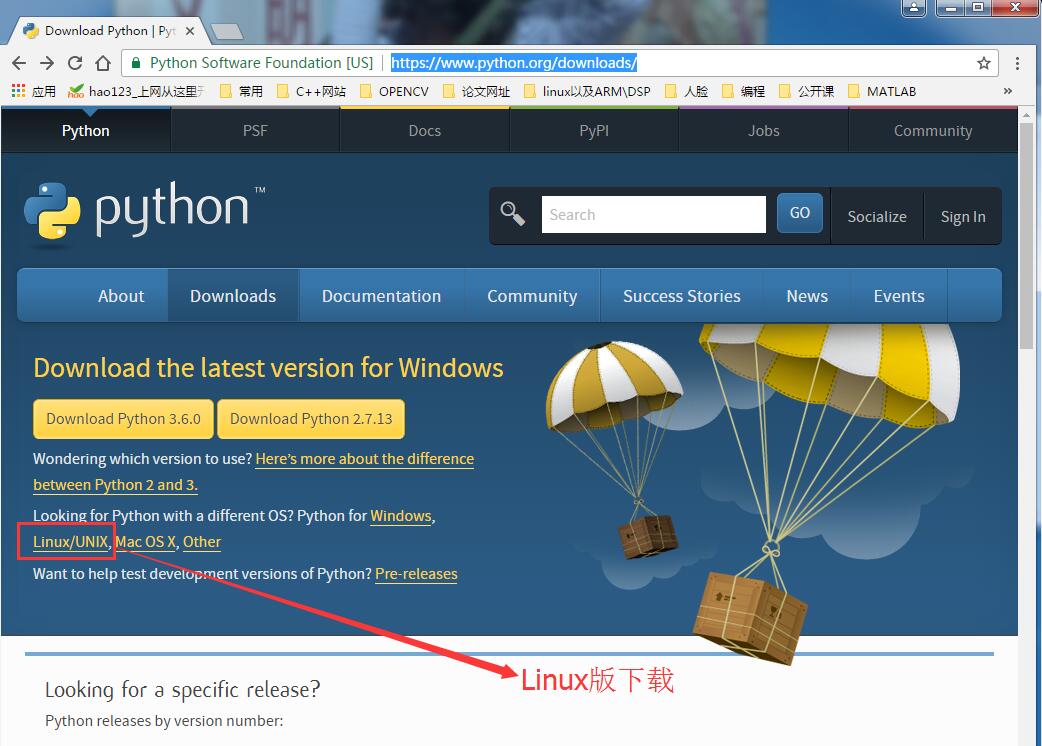Open the News navigation menu
This screenshot has height=746, width=1042.
(807, 296)
